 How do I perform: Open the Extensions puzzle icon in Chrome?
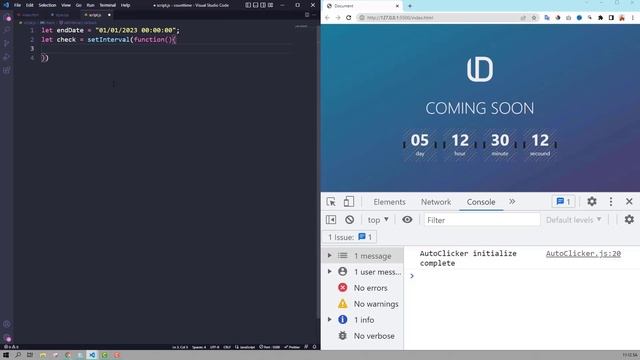[600, 18]
